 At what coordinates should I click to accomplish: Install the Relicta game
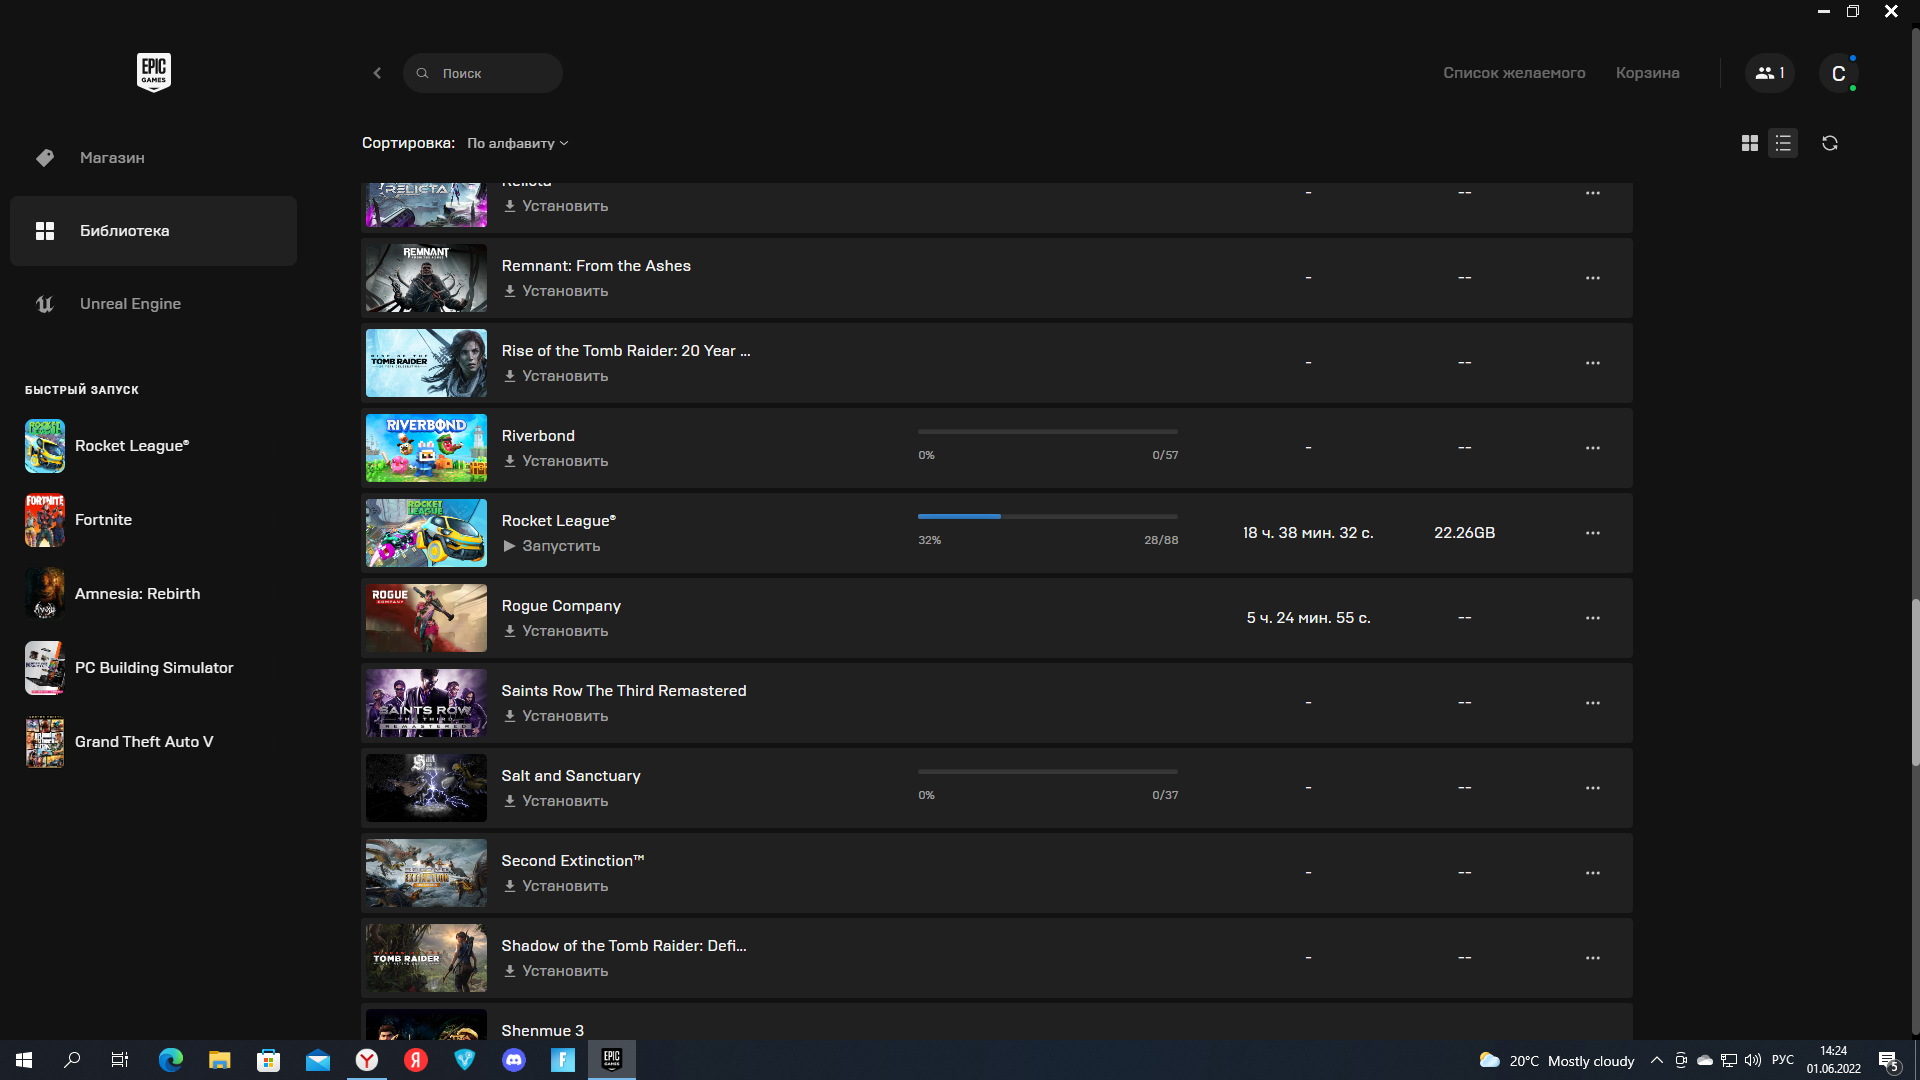pyautogui.click(x=556, y=206)
